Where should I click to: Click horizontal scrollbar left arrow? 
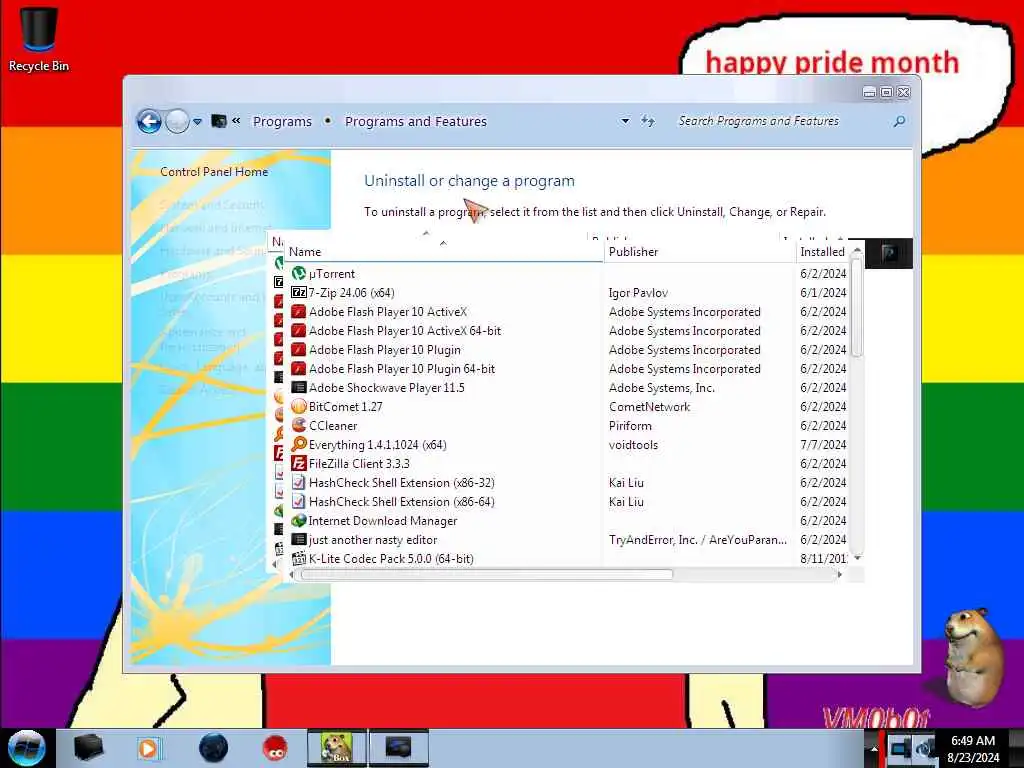tap(291, 575)
